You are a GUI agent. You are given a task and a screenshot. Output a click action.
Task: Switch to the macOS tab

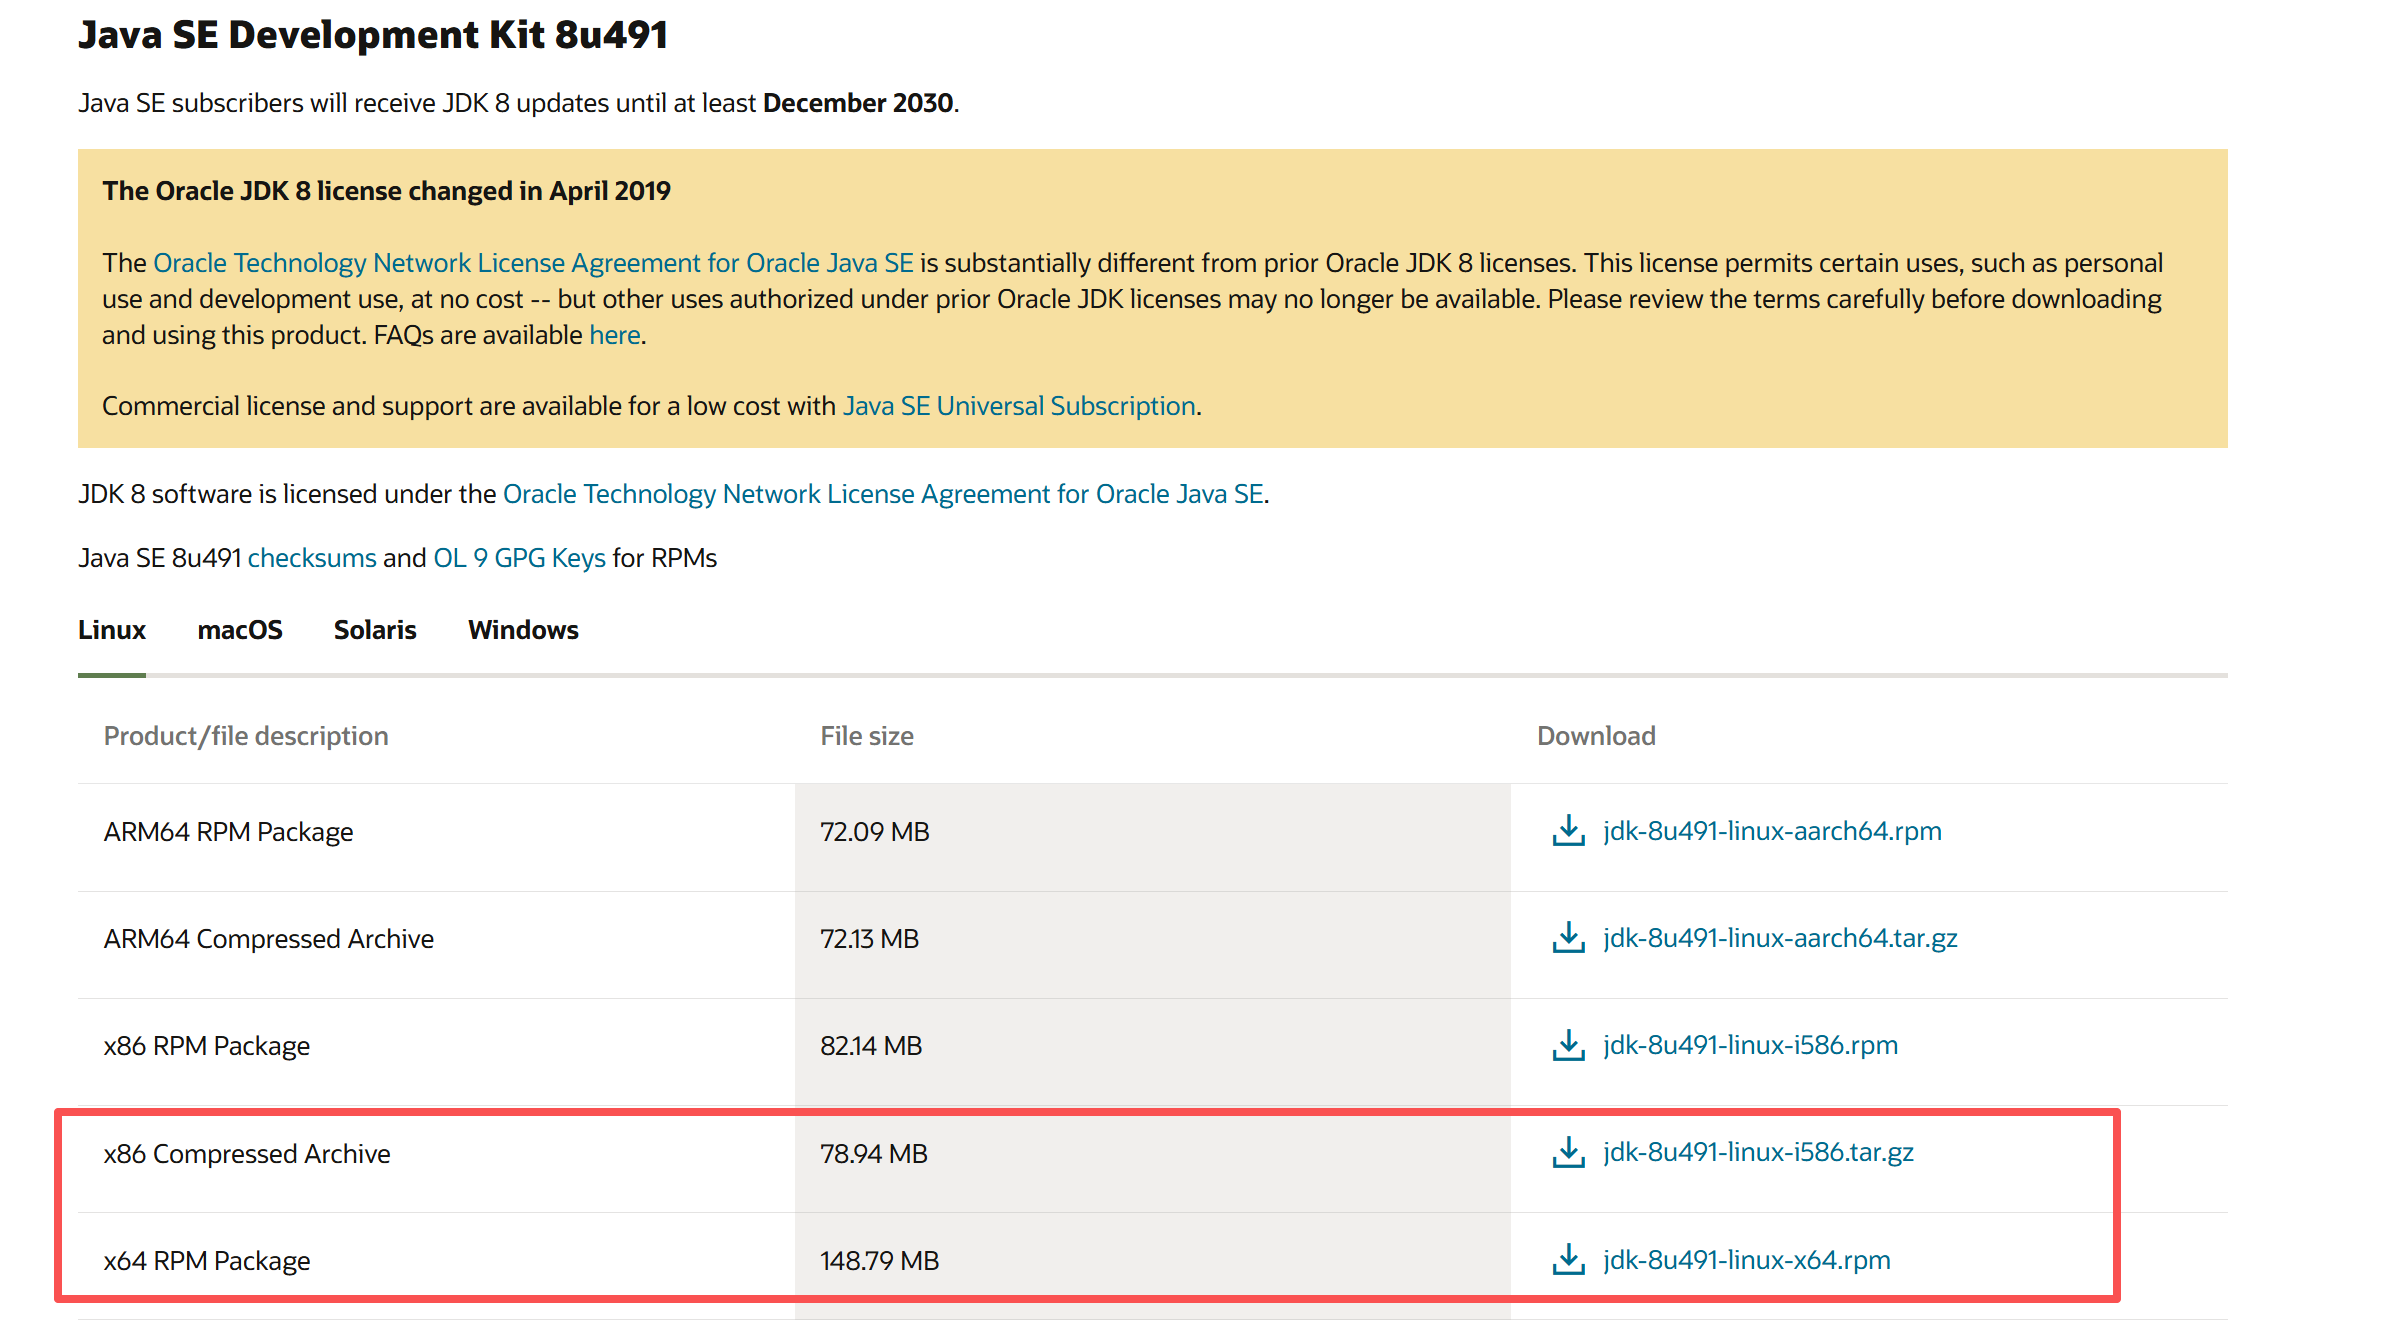[x=240, y=630]
